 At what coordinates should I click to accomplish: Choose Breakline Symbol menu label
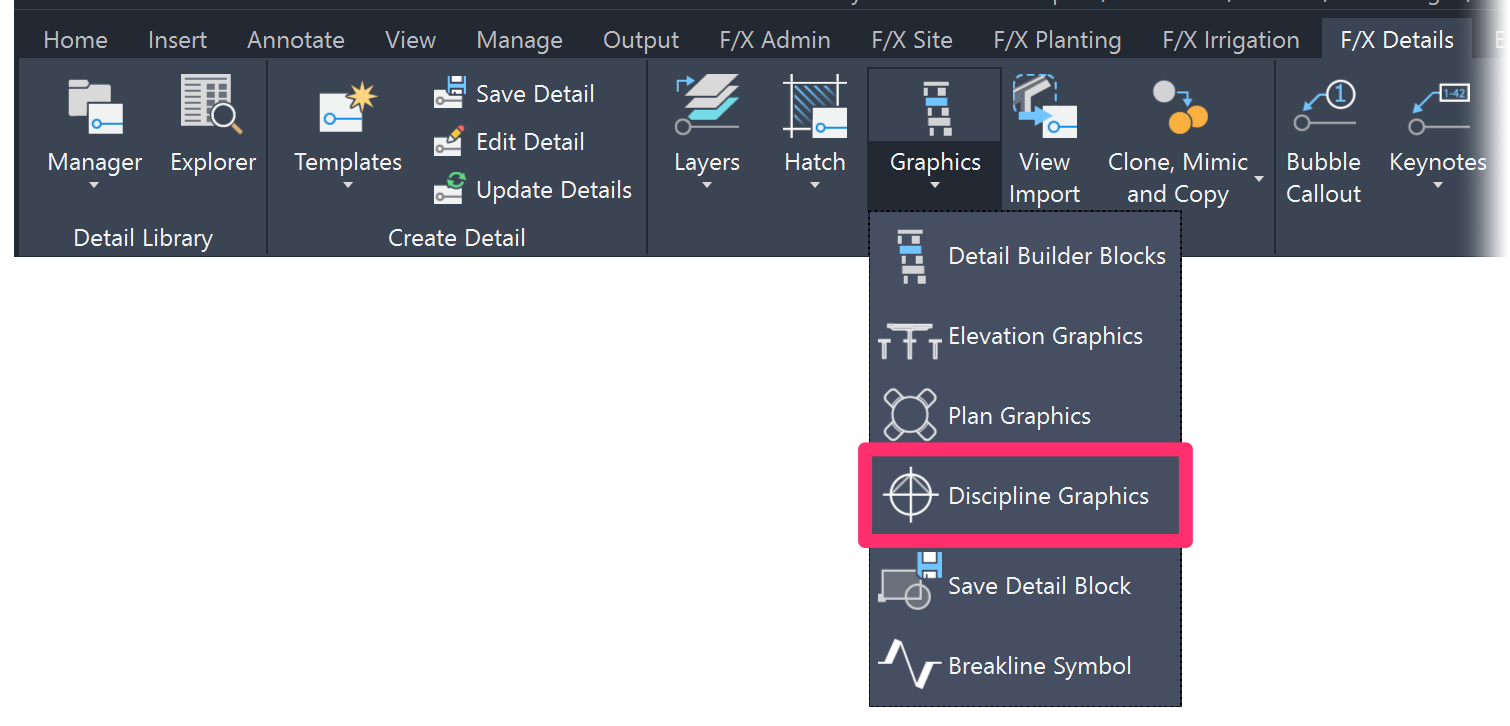pos(1040,666)
